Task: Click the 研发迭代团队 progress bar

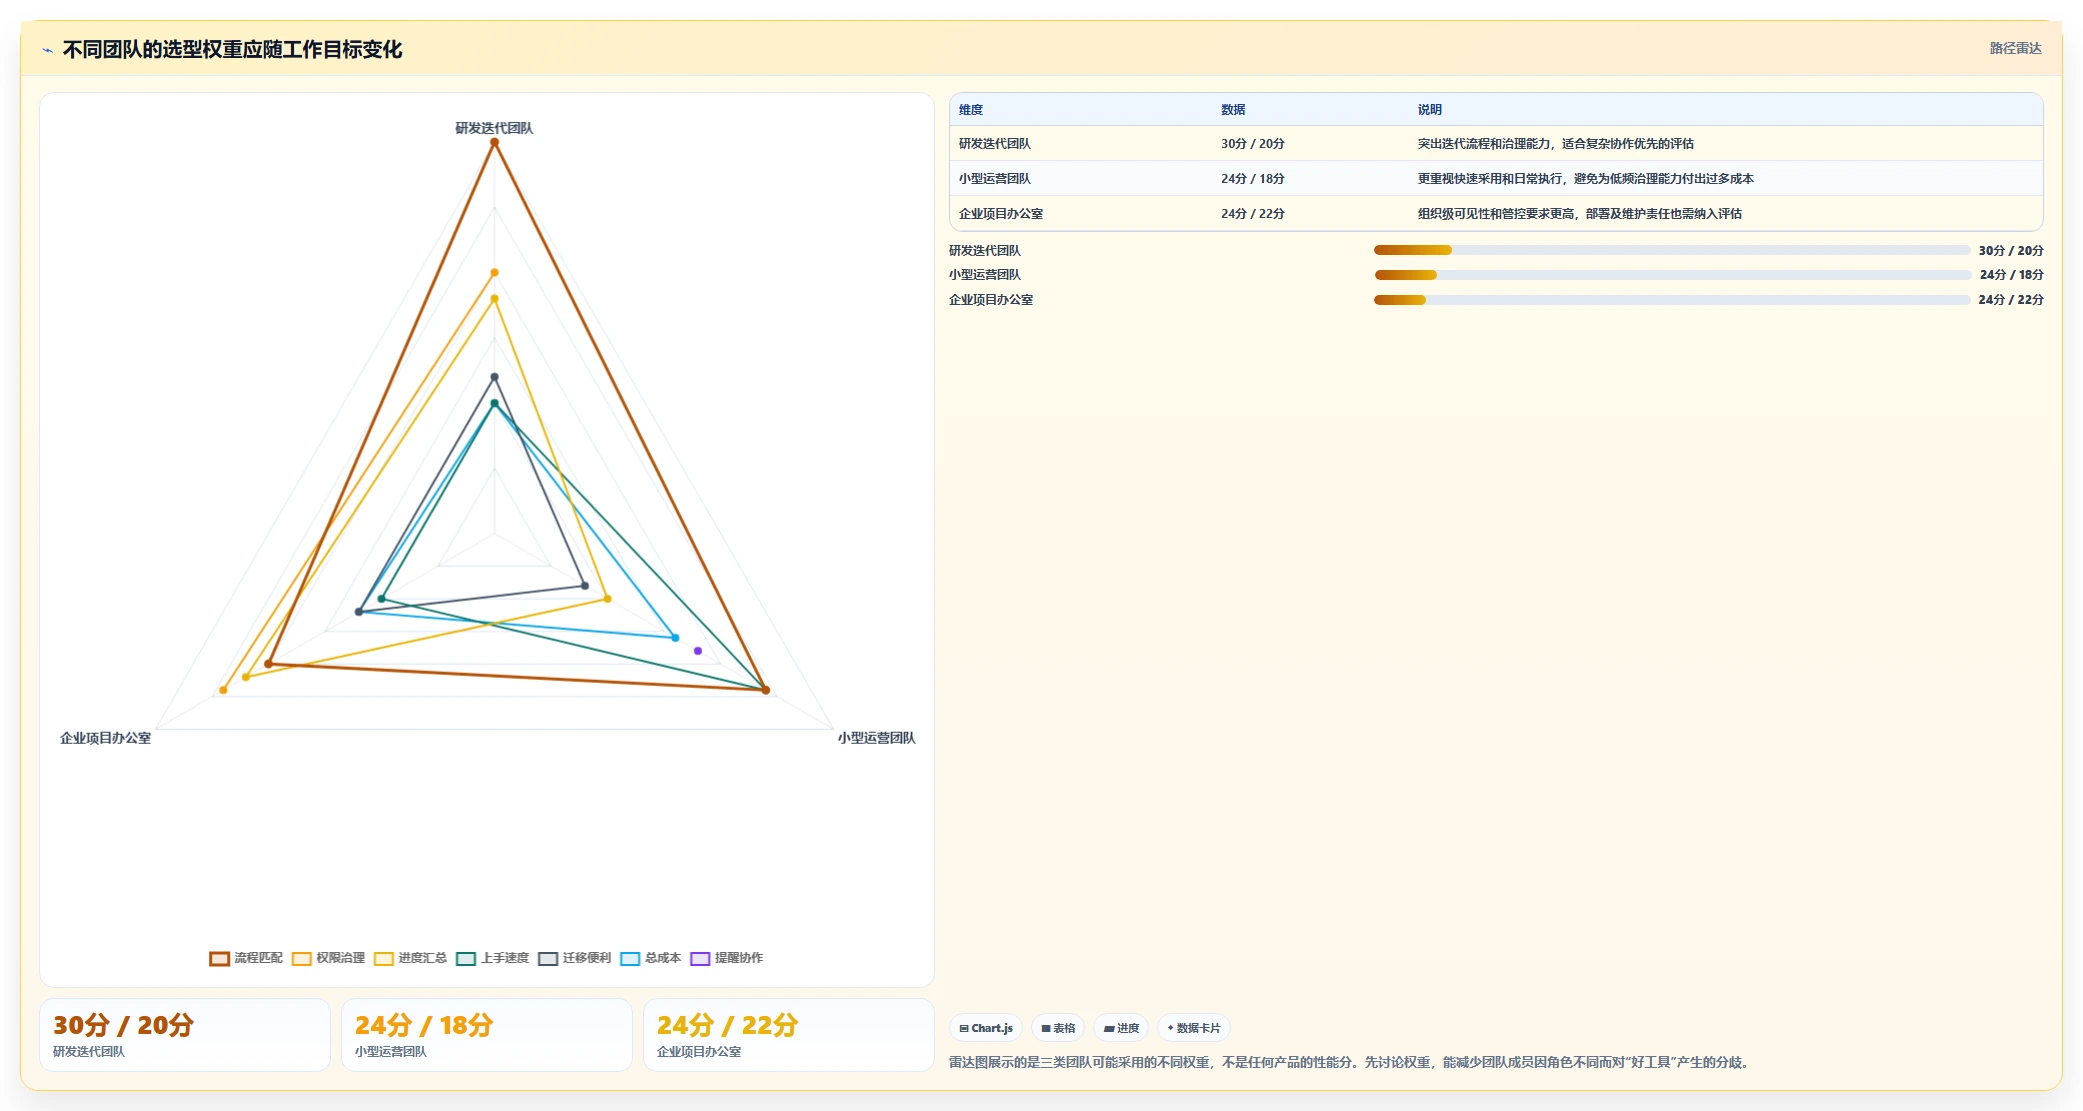Action: point(1671,250)
